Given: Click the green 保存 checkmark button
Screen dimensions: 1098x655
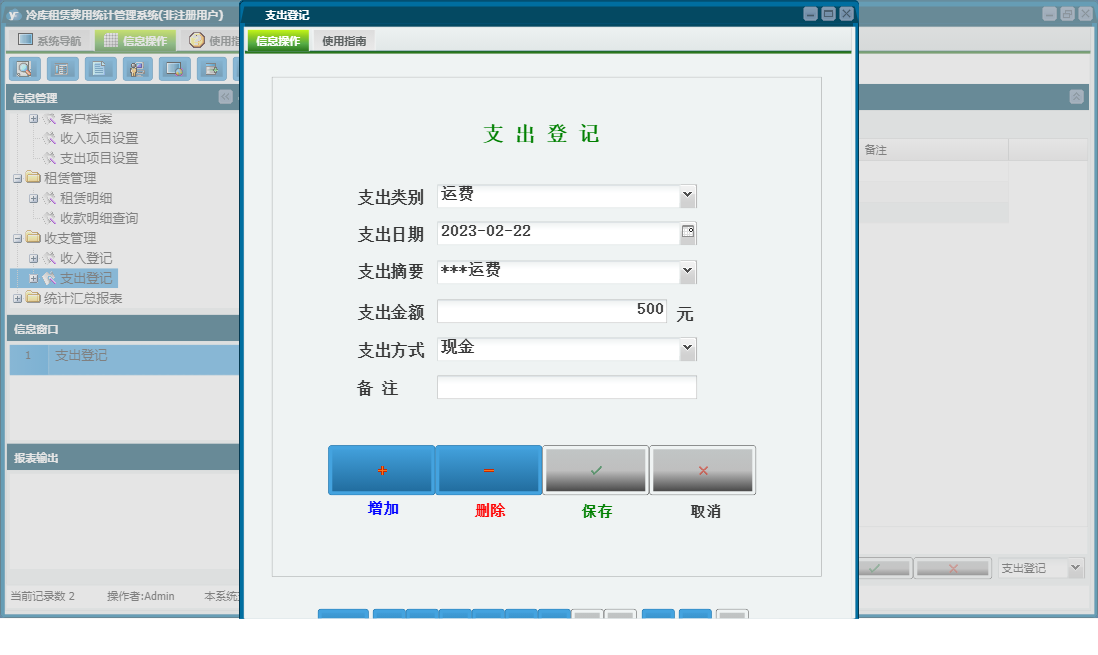Looking at the screenshot, I should click(595, 469).
